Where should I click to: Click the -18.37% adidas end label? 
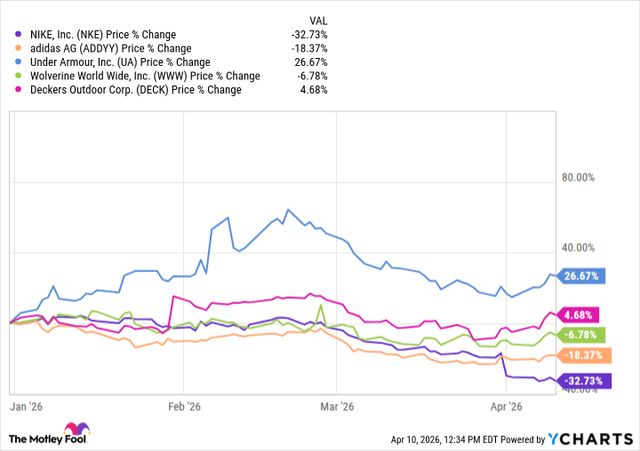coord(583,356)
